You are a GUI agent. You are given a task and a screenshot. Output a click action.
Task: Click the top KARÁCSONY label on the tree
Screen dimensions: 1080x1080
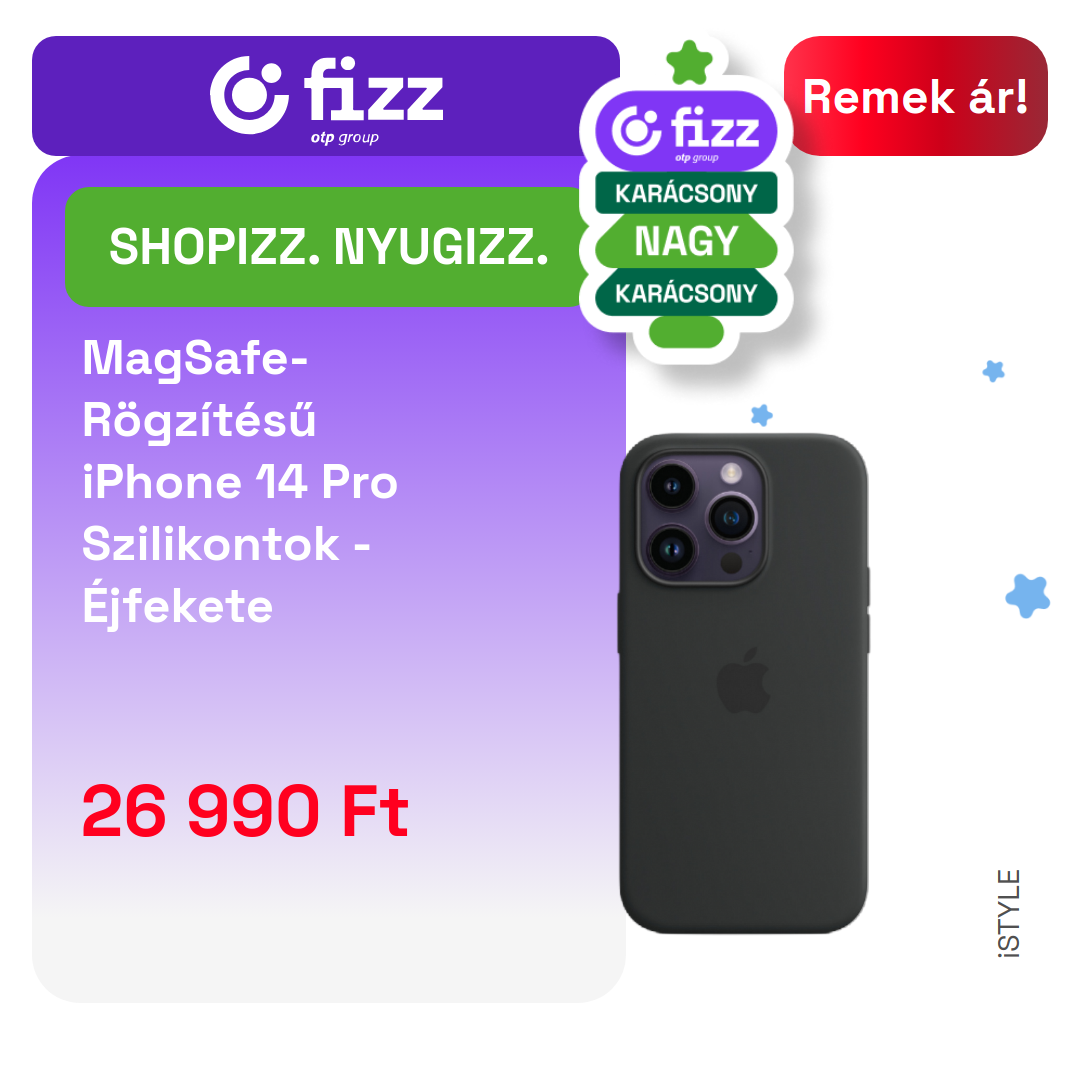(686, 194)
